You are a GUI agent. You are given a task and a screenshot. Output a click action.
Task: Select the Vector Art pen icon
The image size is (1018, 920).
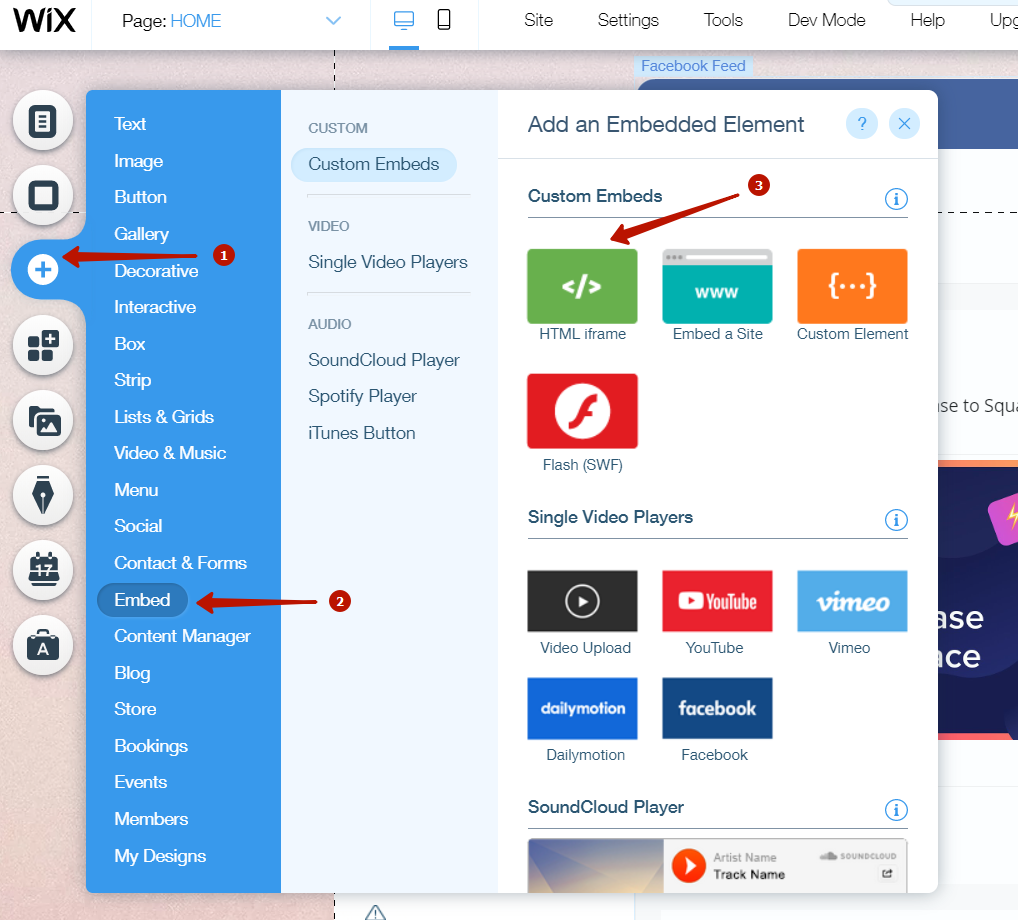pyautogui.click(x=43, y=496)
